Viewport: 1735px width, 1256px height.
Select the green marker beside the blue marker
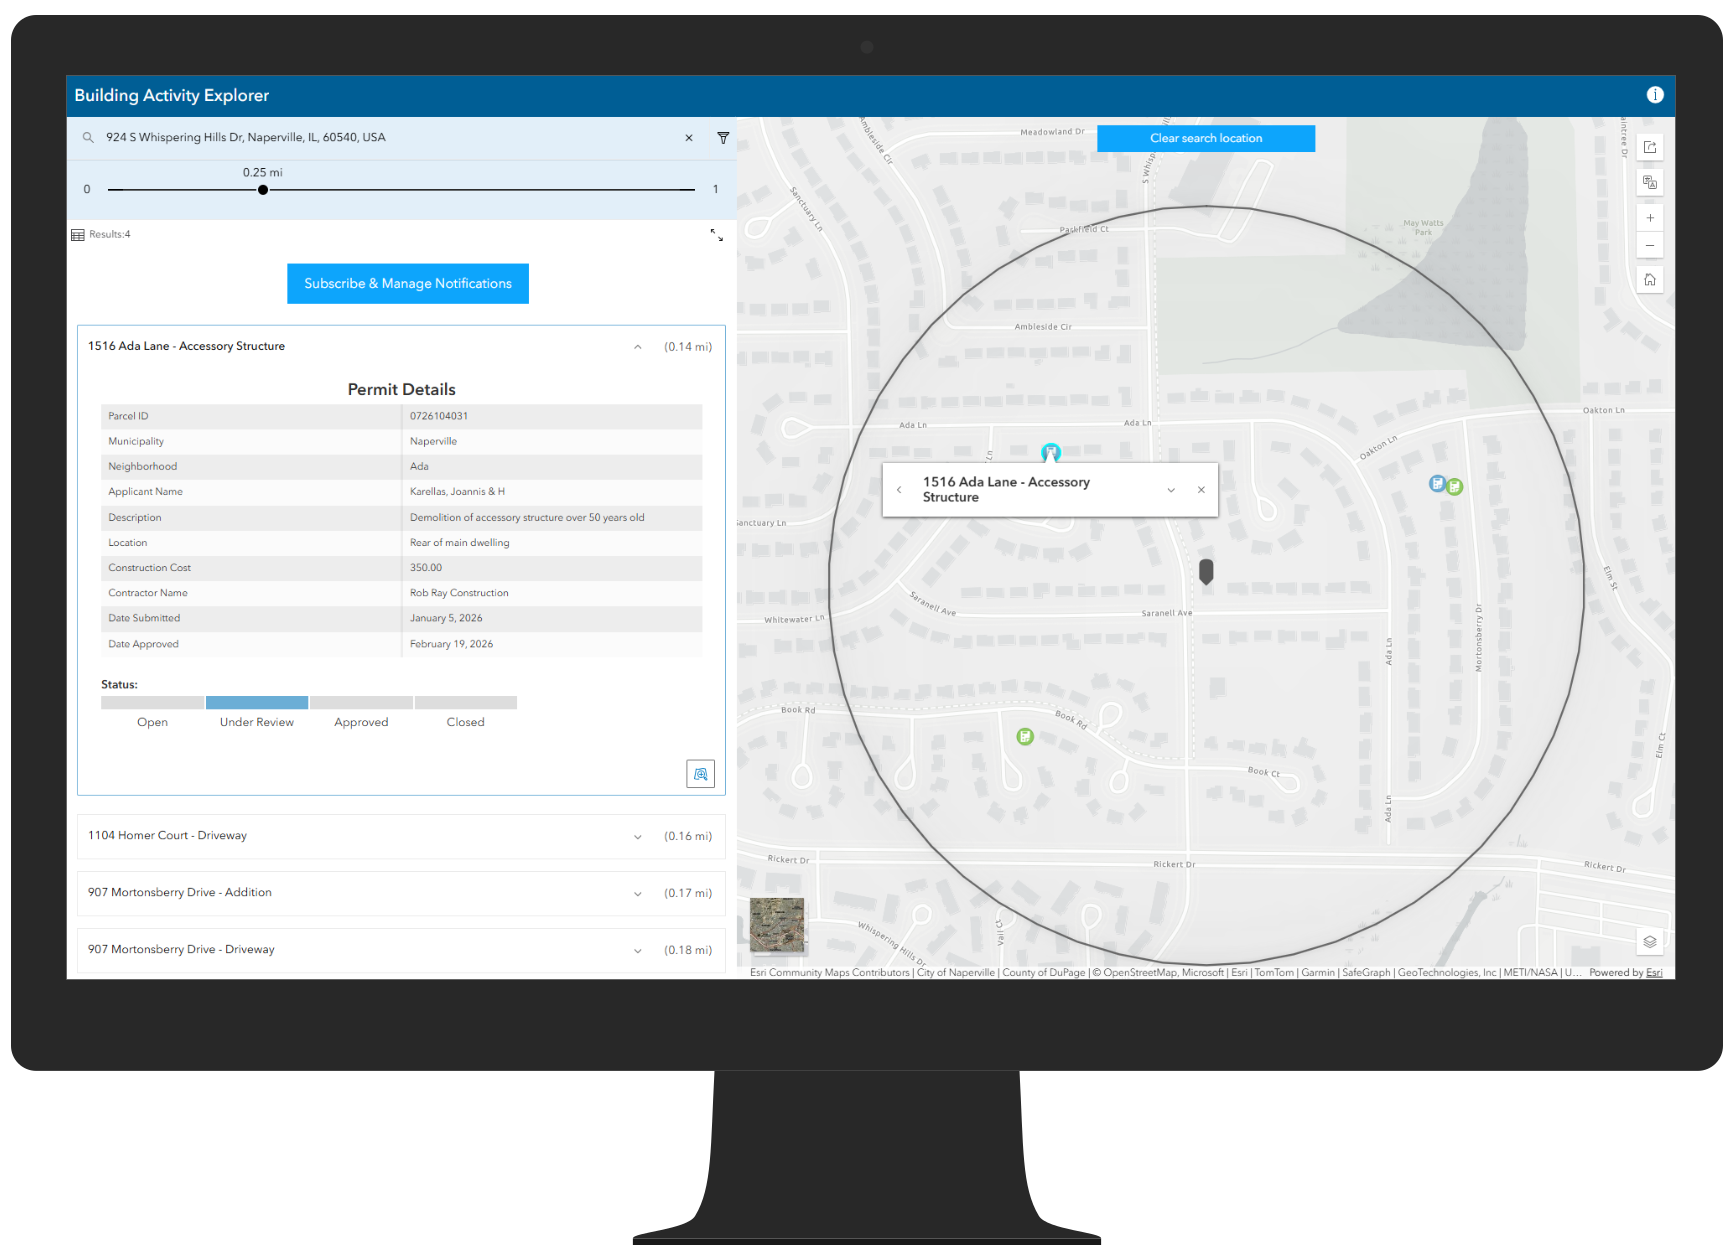[1455, 487]
